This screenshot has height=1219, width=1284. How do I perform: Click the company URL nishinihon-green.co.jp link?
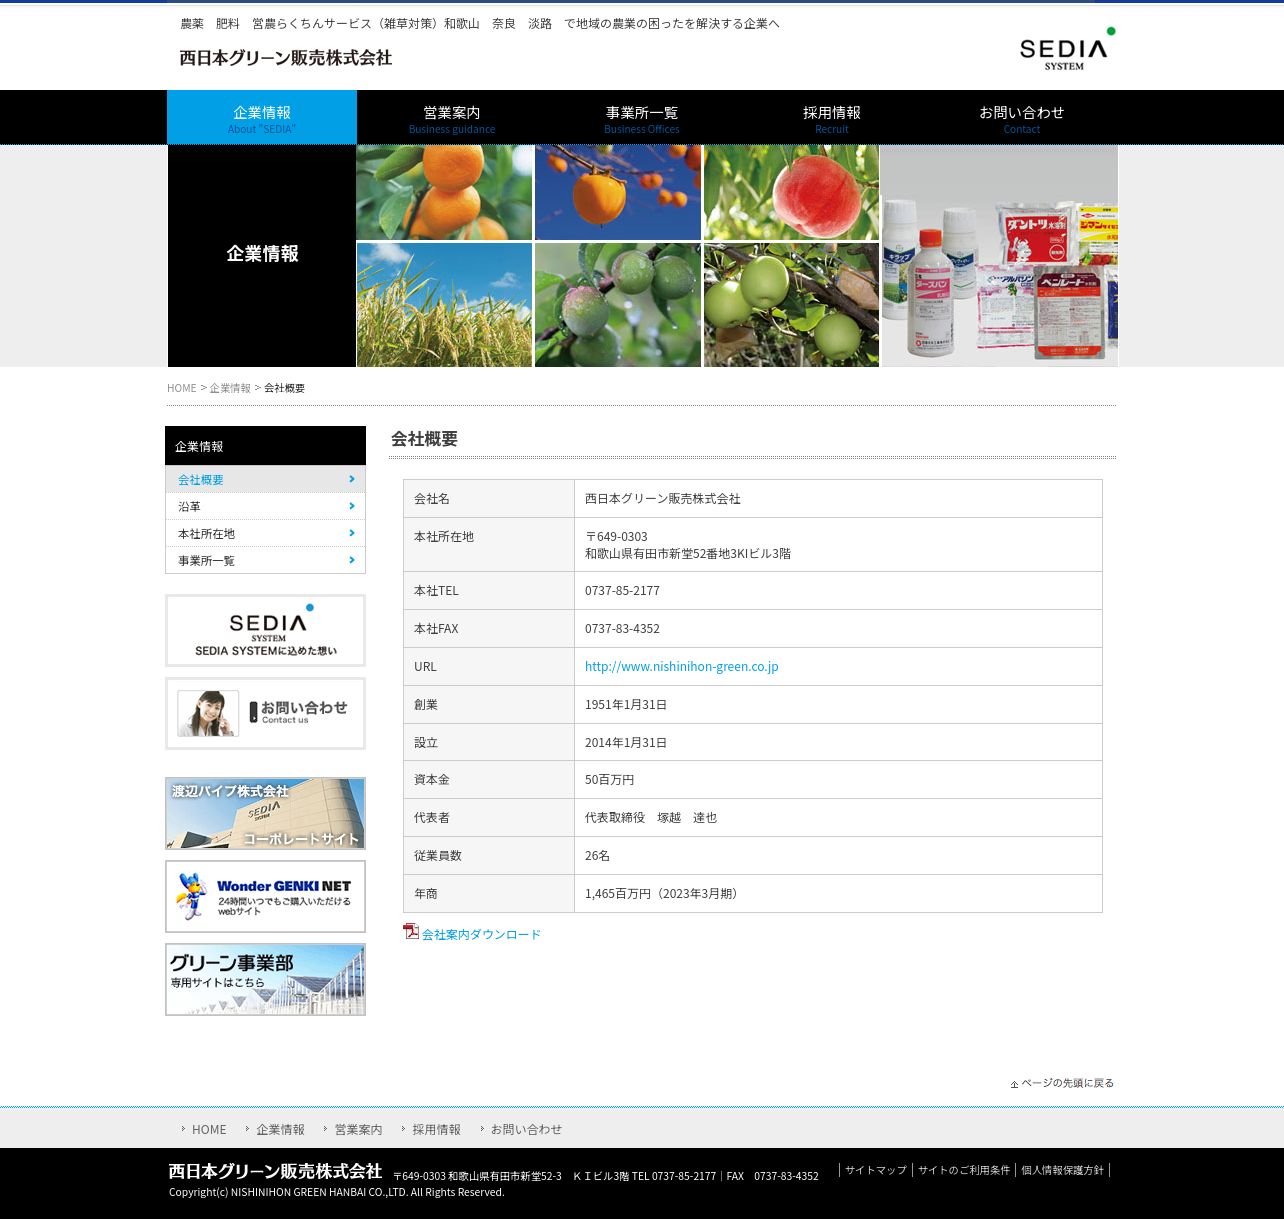pyautogui.click(x=681, y=666)
